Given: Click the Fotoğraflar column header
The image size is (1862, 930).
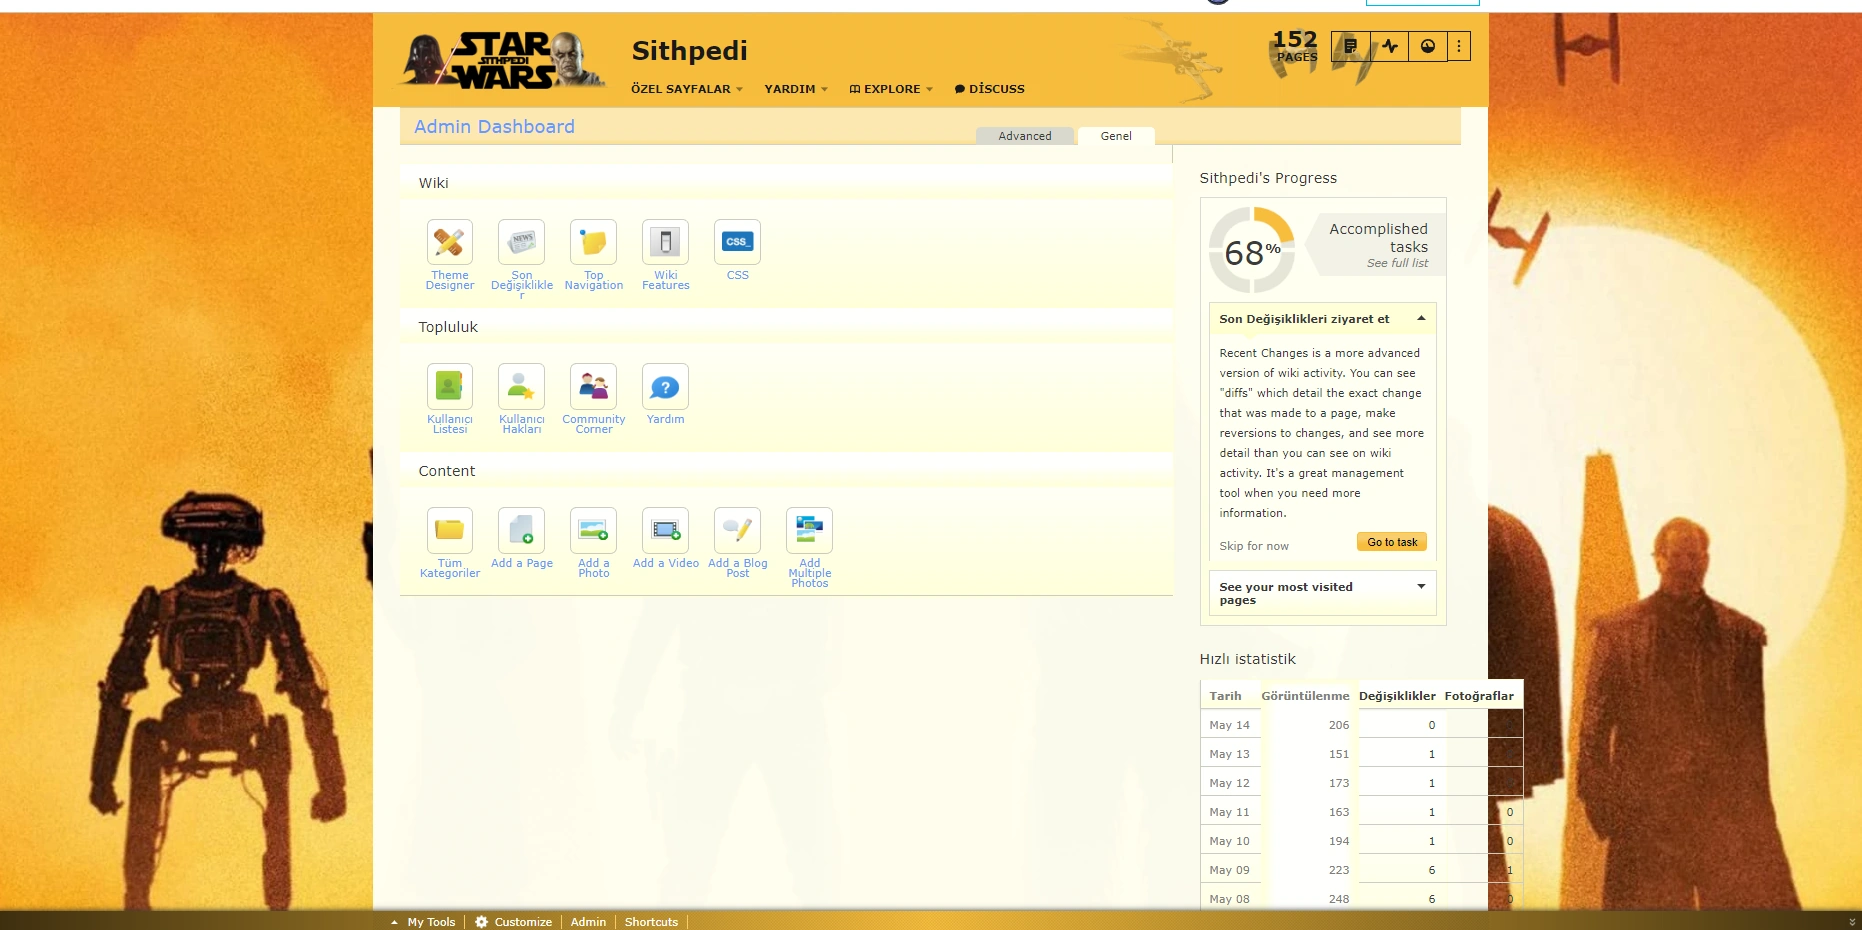Looking at the screenshot, I should click(x=1479, y=696).
